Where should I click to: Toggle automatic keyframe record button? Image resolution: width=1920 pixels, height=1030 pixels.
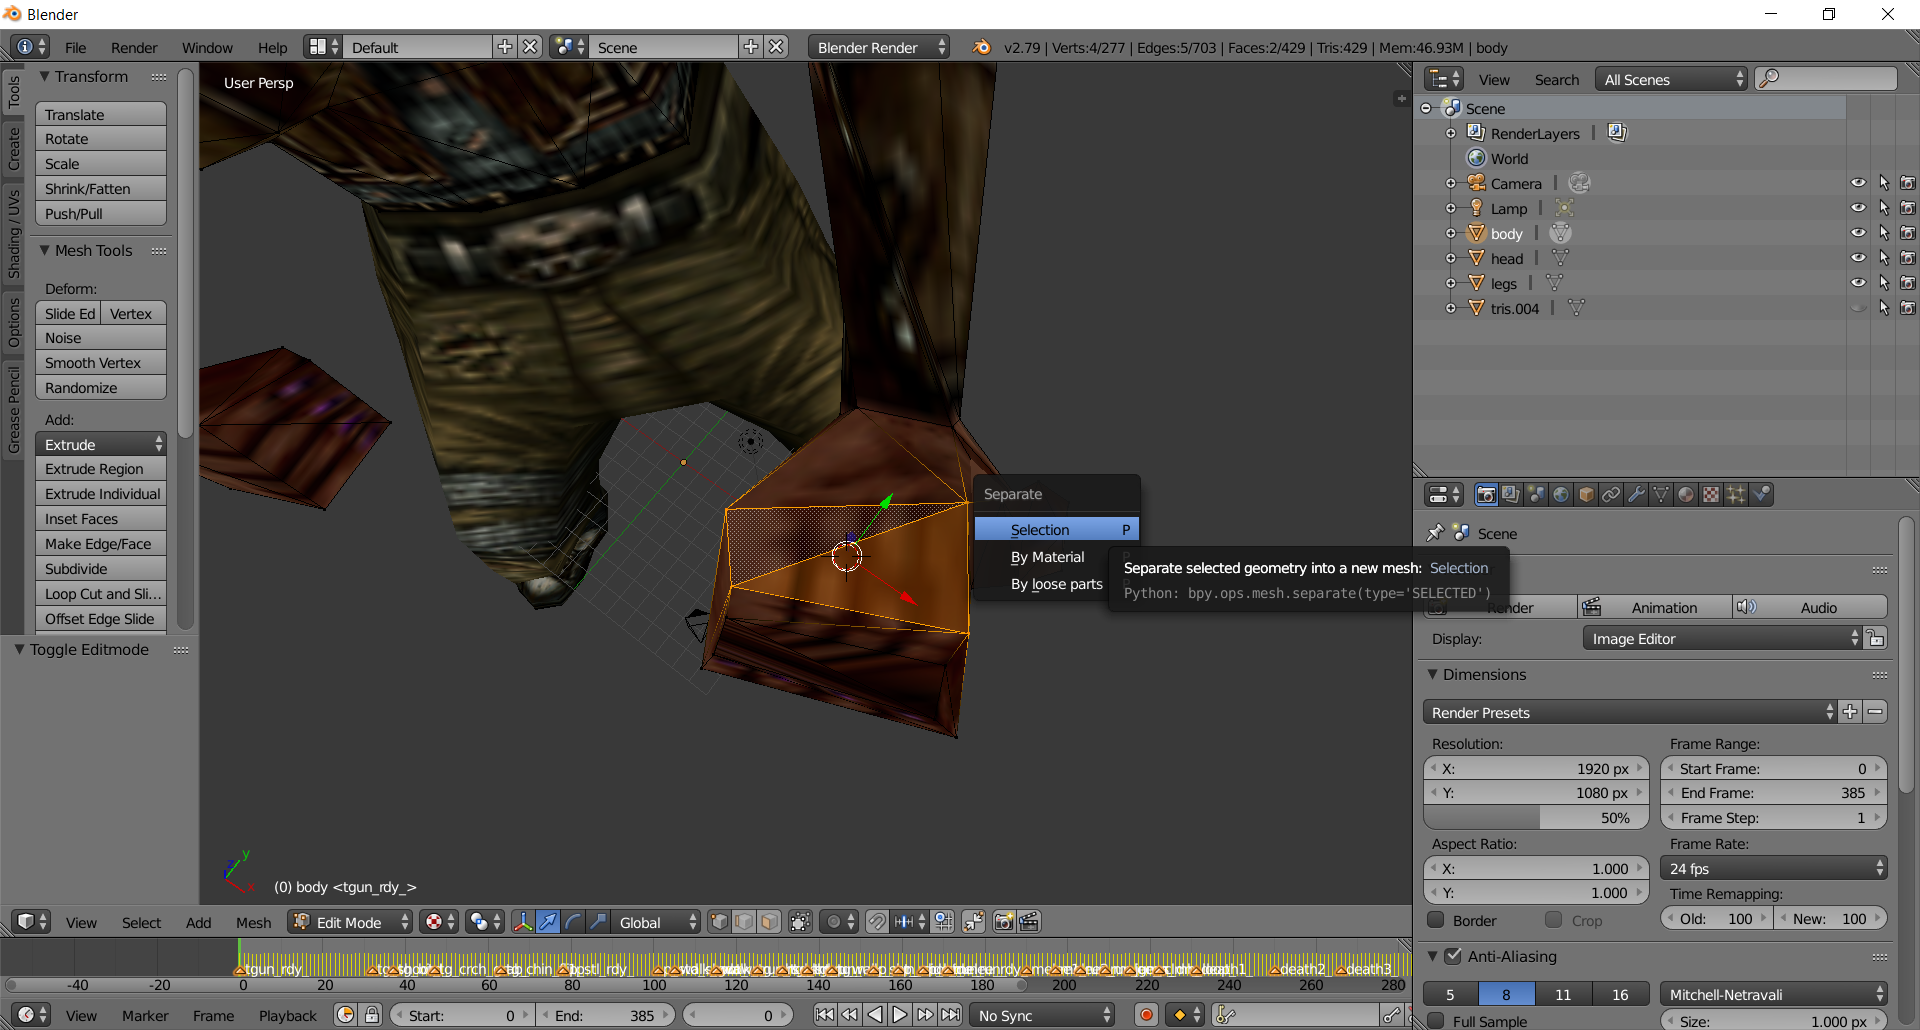pos(1146,1015)
